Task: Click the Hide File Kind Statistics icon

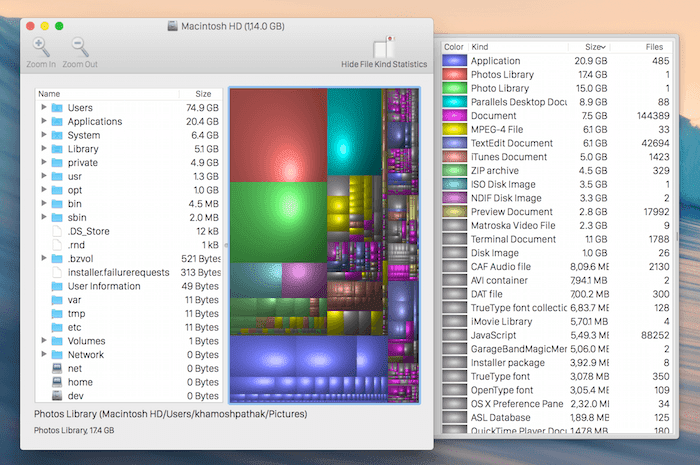Action: pyautogui.click(x=384, y=47)
